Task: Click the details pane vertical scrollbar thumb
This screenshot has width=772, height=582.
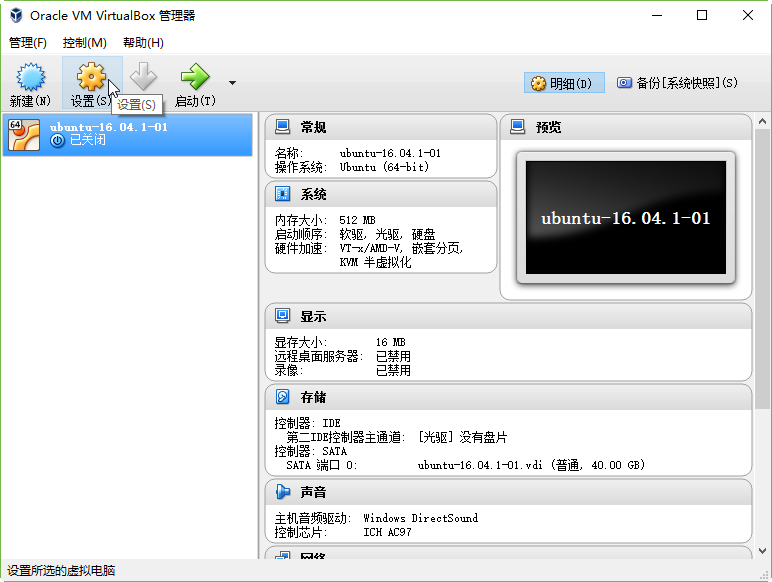Action: pyautogui.click(x=762, y=268)
